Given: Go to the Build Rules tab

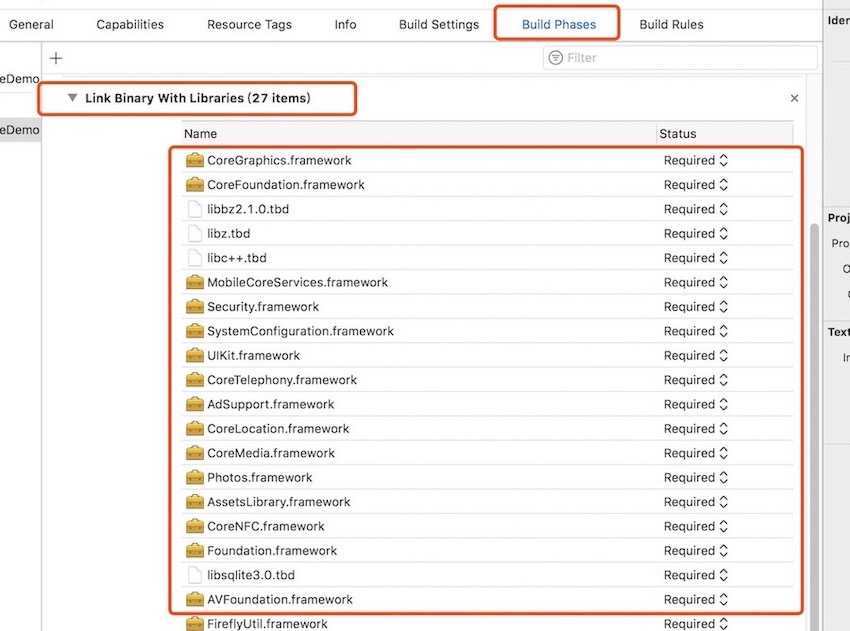Looking at the screenshot, I should [x=671, y=24].
